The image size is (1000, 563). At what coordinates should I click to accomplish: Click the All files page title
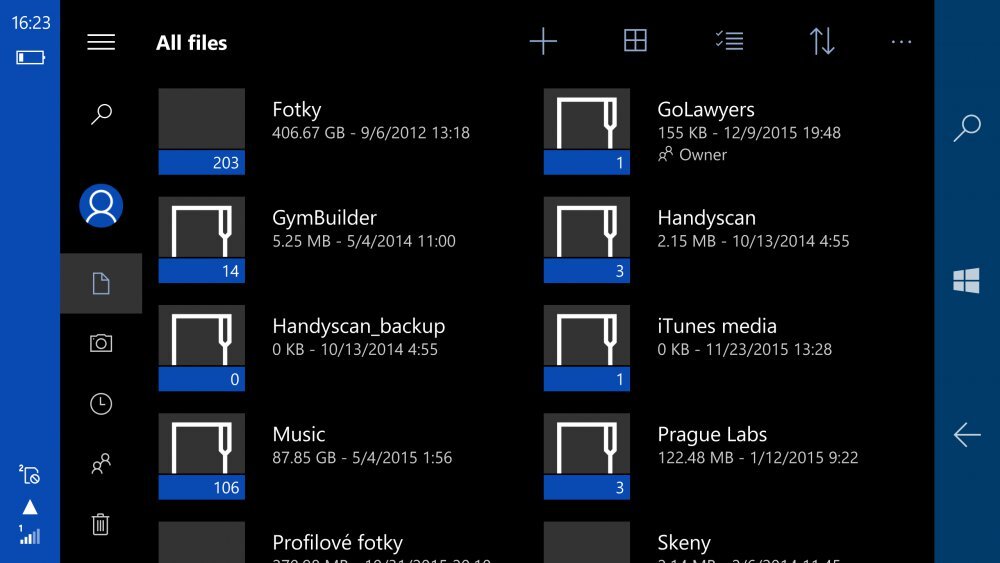(x=191, y=43)
